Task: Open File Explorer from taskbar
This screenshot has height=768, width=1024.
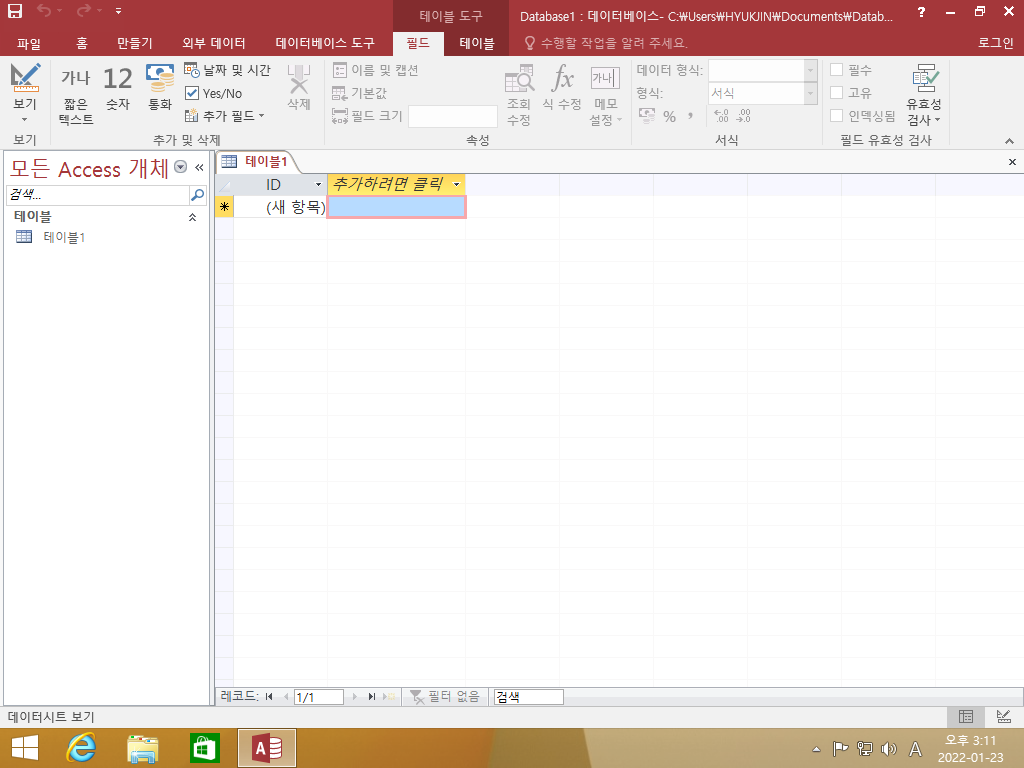Action: pos(142,748)
